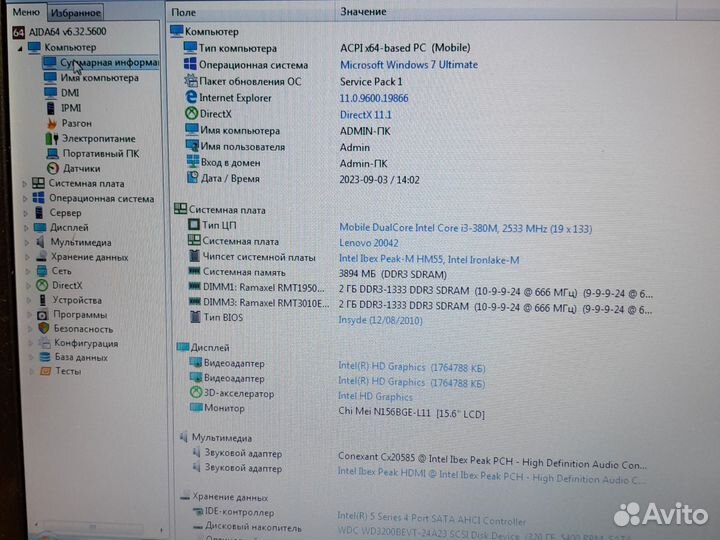Expand the Хранение данных tree node
720x540 pixels.
28,257
